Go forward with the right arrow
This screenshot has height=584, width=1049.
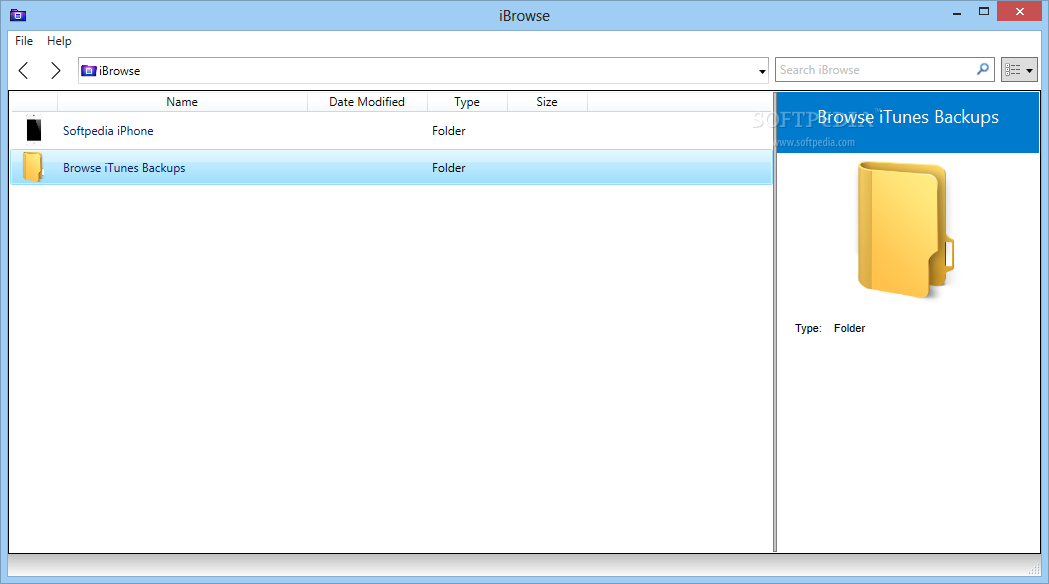click(56, 70)
